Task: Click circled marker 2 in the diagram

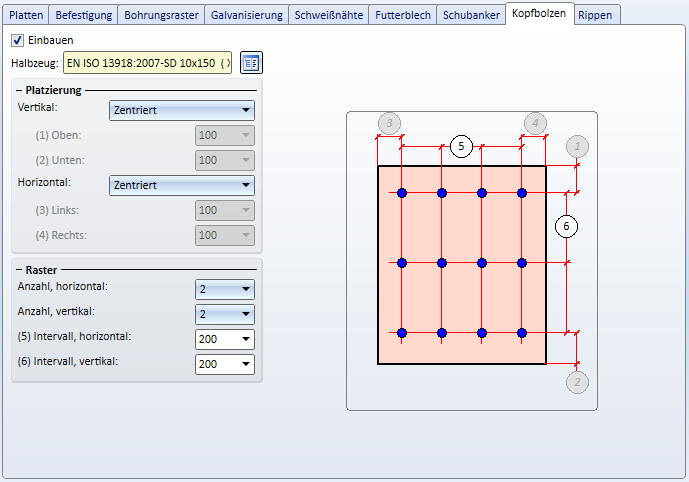Action: 576,381
